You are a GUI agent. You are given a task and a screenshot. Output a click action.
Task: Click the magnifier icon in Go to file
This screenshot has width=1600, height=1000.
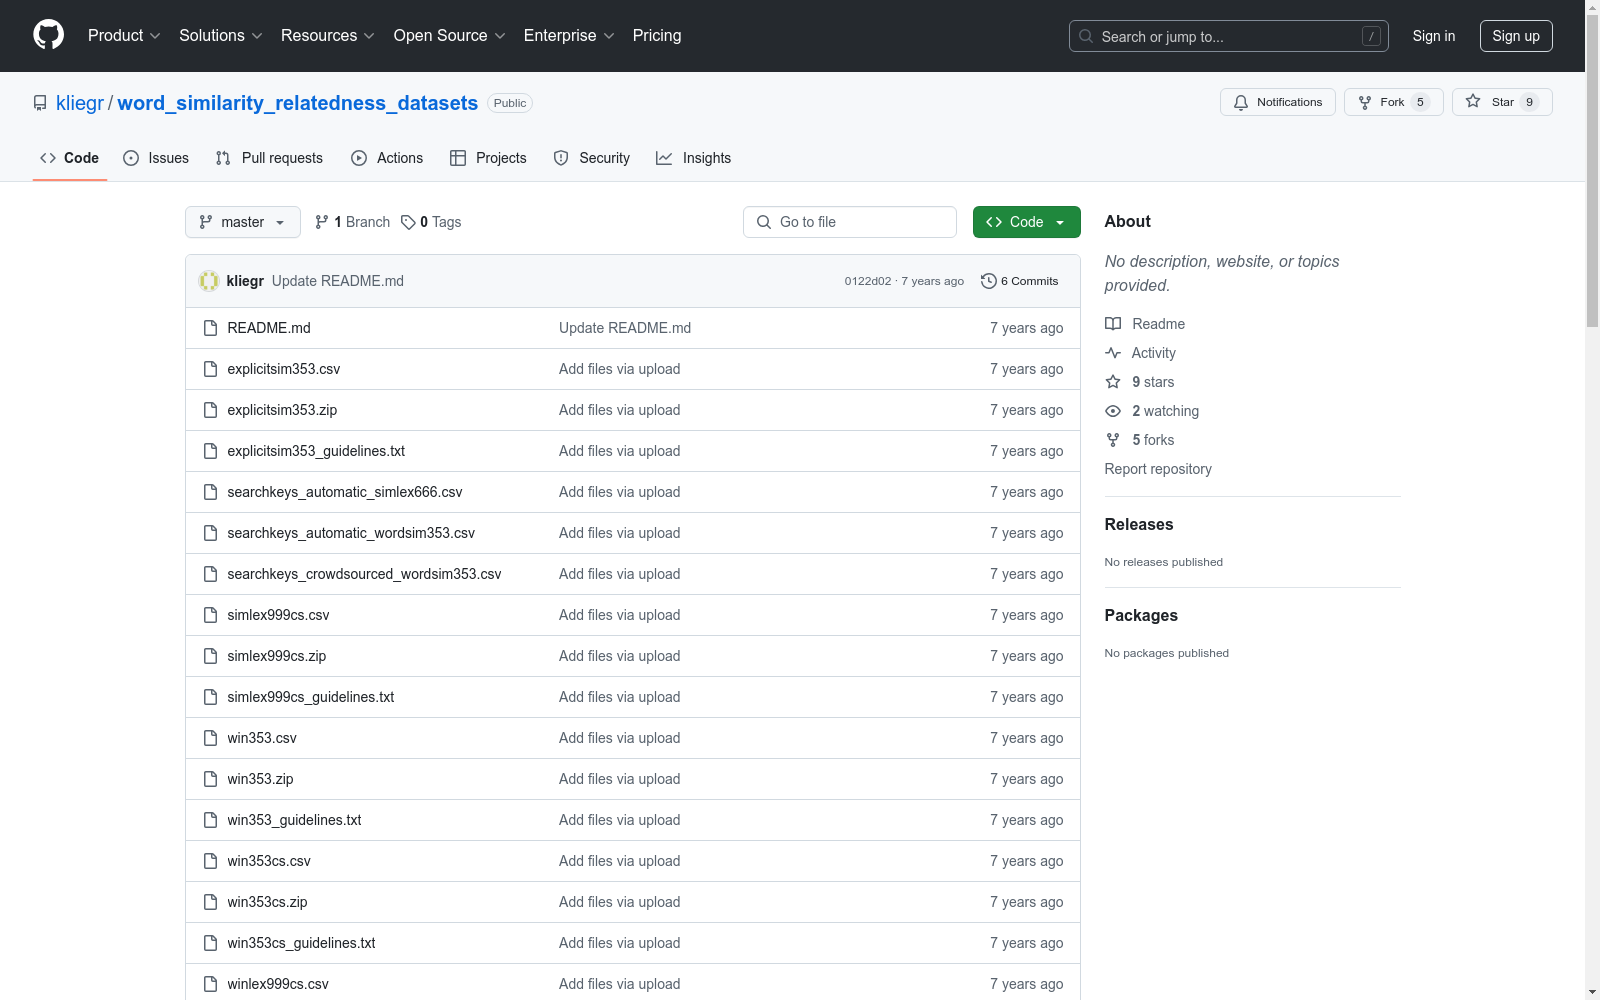[764, 222]
